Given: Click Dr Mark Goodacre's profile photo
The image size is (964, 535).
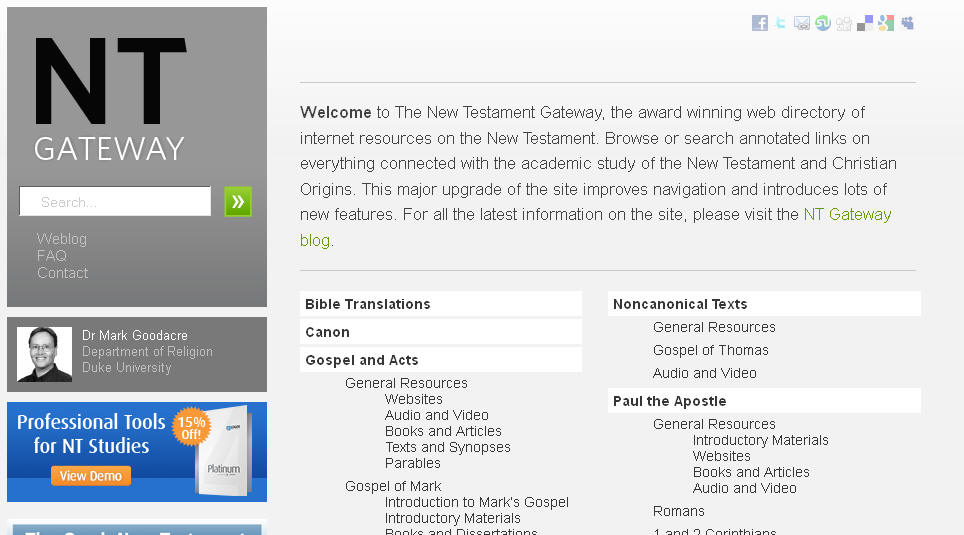Looking at the screenshot, I should tap(45, 354).
